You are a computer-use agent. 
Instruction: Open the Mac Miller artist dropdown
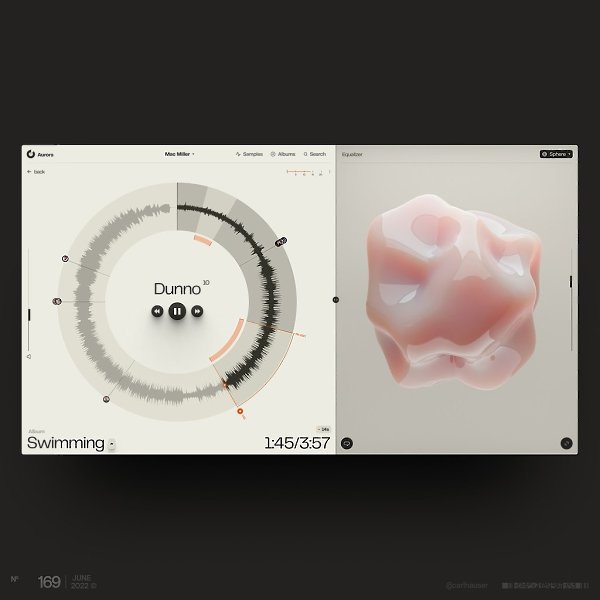click(x=179, y=154)
